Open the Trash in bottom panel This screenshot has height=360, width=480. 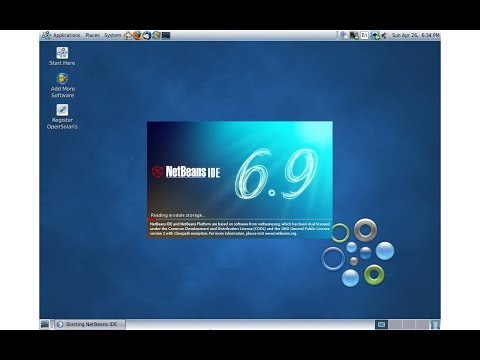(435, 324)
